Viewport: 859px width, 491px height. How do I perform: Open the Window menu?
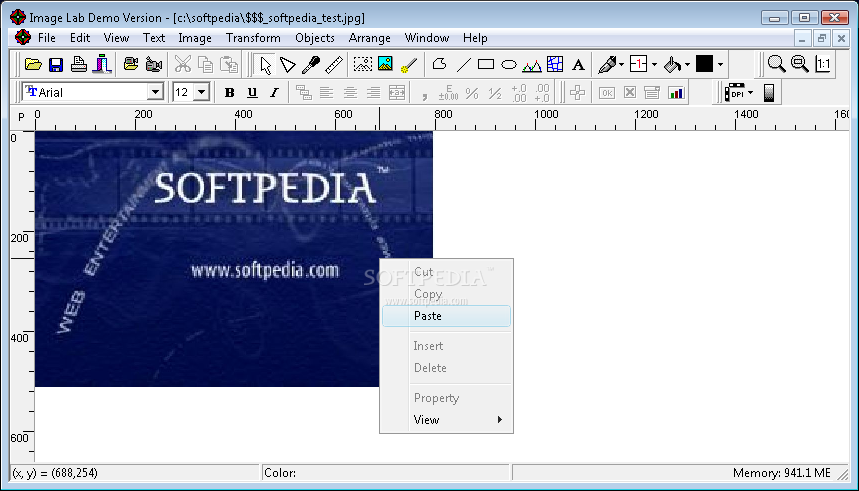[427, 38]
